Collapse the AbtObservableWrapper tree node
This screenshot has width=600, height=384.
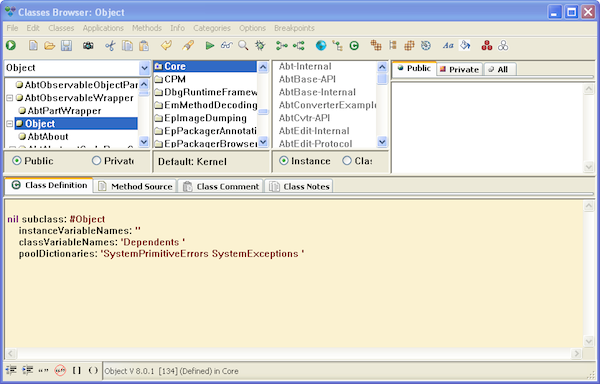click(10, 98)
